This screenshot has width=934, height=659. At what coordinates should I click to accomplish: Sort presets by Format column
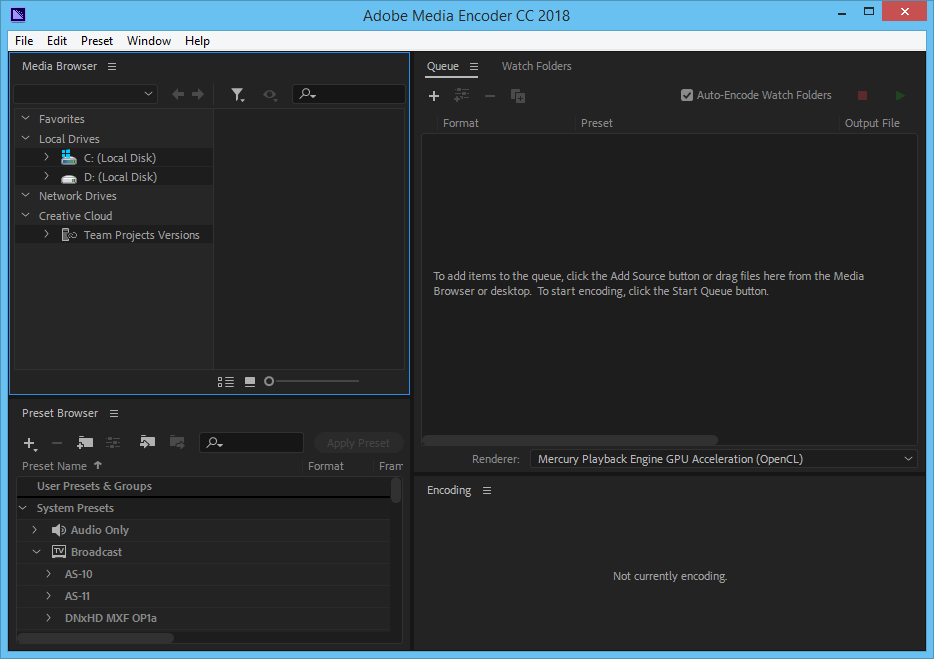click(x=326, y=466)
